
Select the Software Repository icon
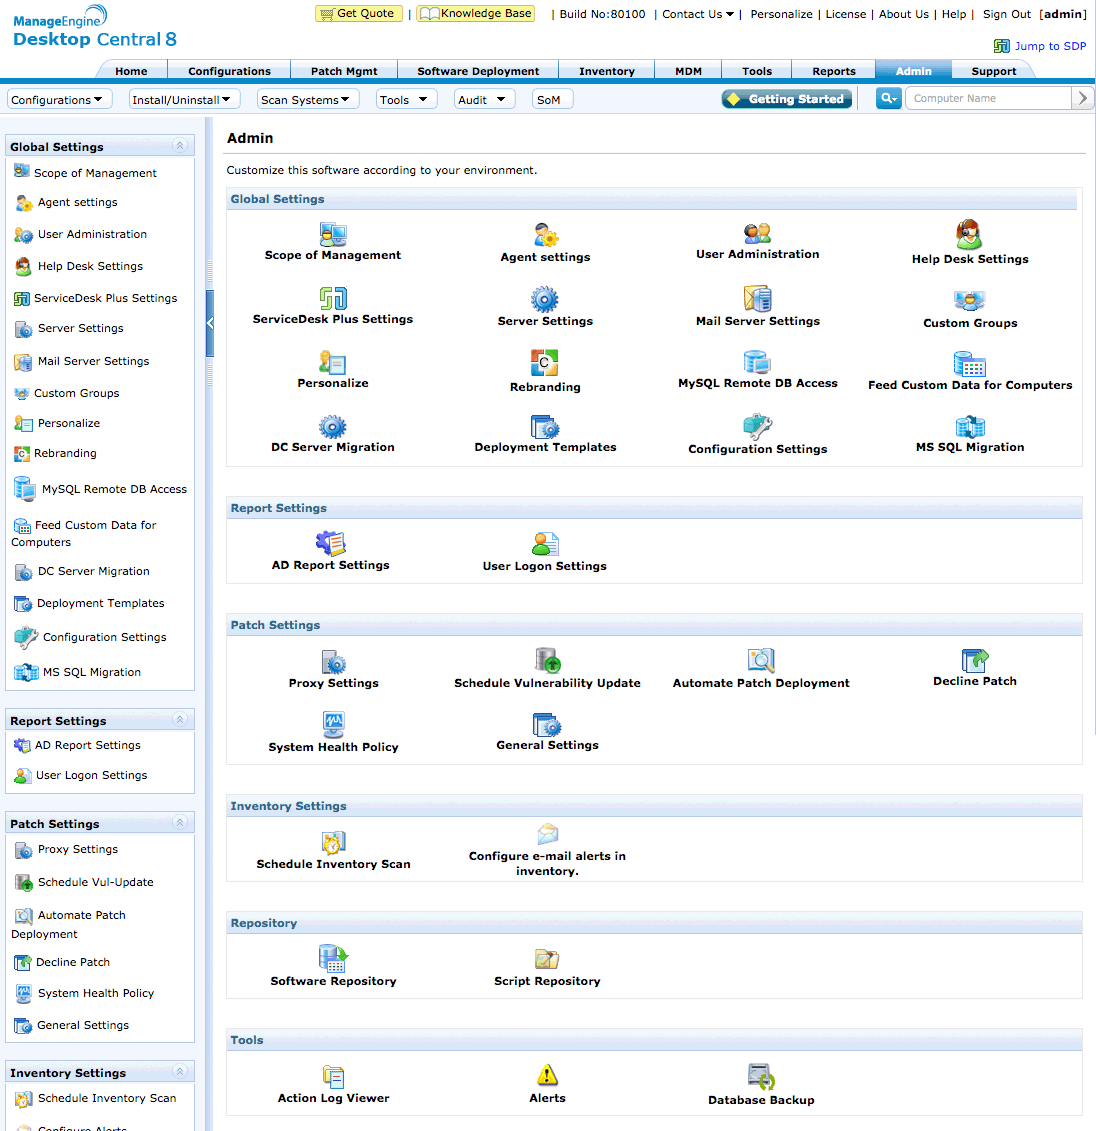(333, 958)
